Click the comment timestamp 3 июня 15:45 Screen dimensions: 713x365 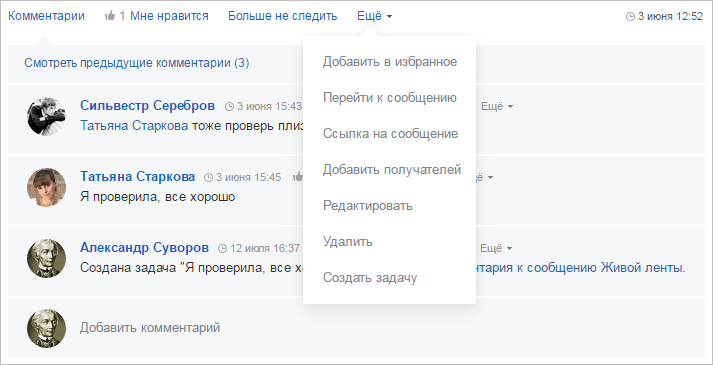click(248, 177)
